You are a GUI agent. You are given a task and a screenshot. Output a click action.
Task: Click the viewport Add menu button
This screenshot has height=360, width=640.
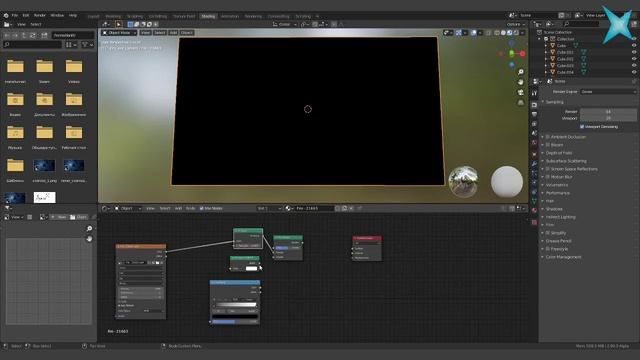point(173,33)
